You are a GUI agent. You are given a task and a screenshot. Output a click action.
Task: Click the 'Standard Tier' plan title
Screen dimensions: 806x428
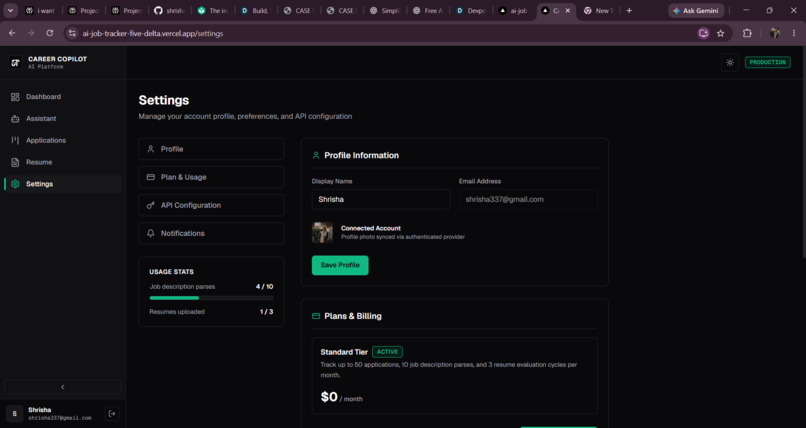[x=344, y=352]
